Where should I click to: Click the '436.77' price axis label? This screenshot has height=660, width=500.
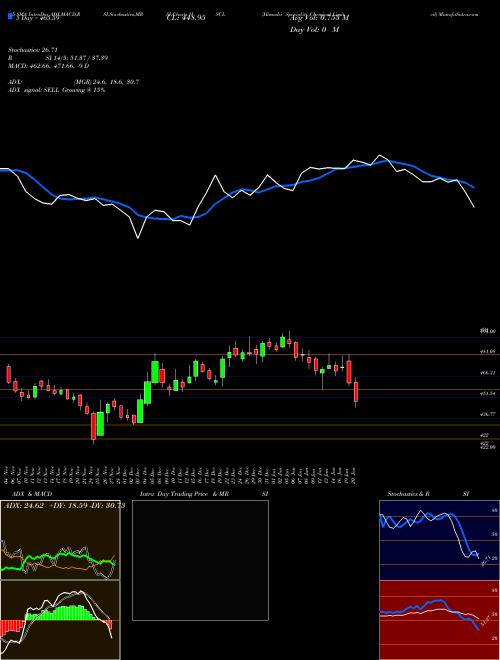[487, 415]
